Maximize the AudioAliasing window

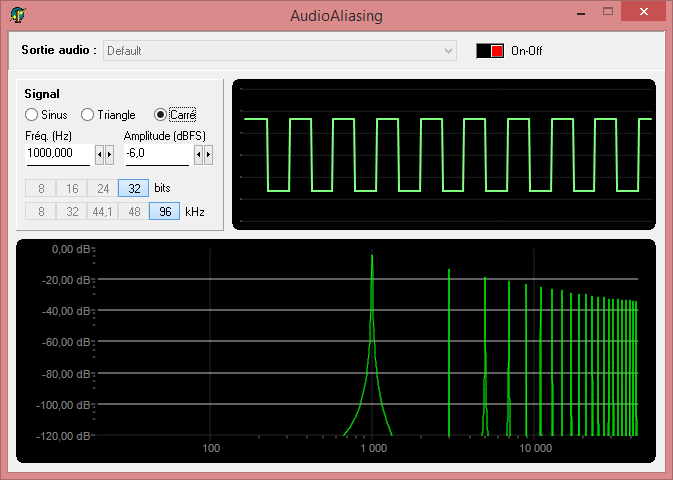608,12
